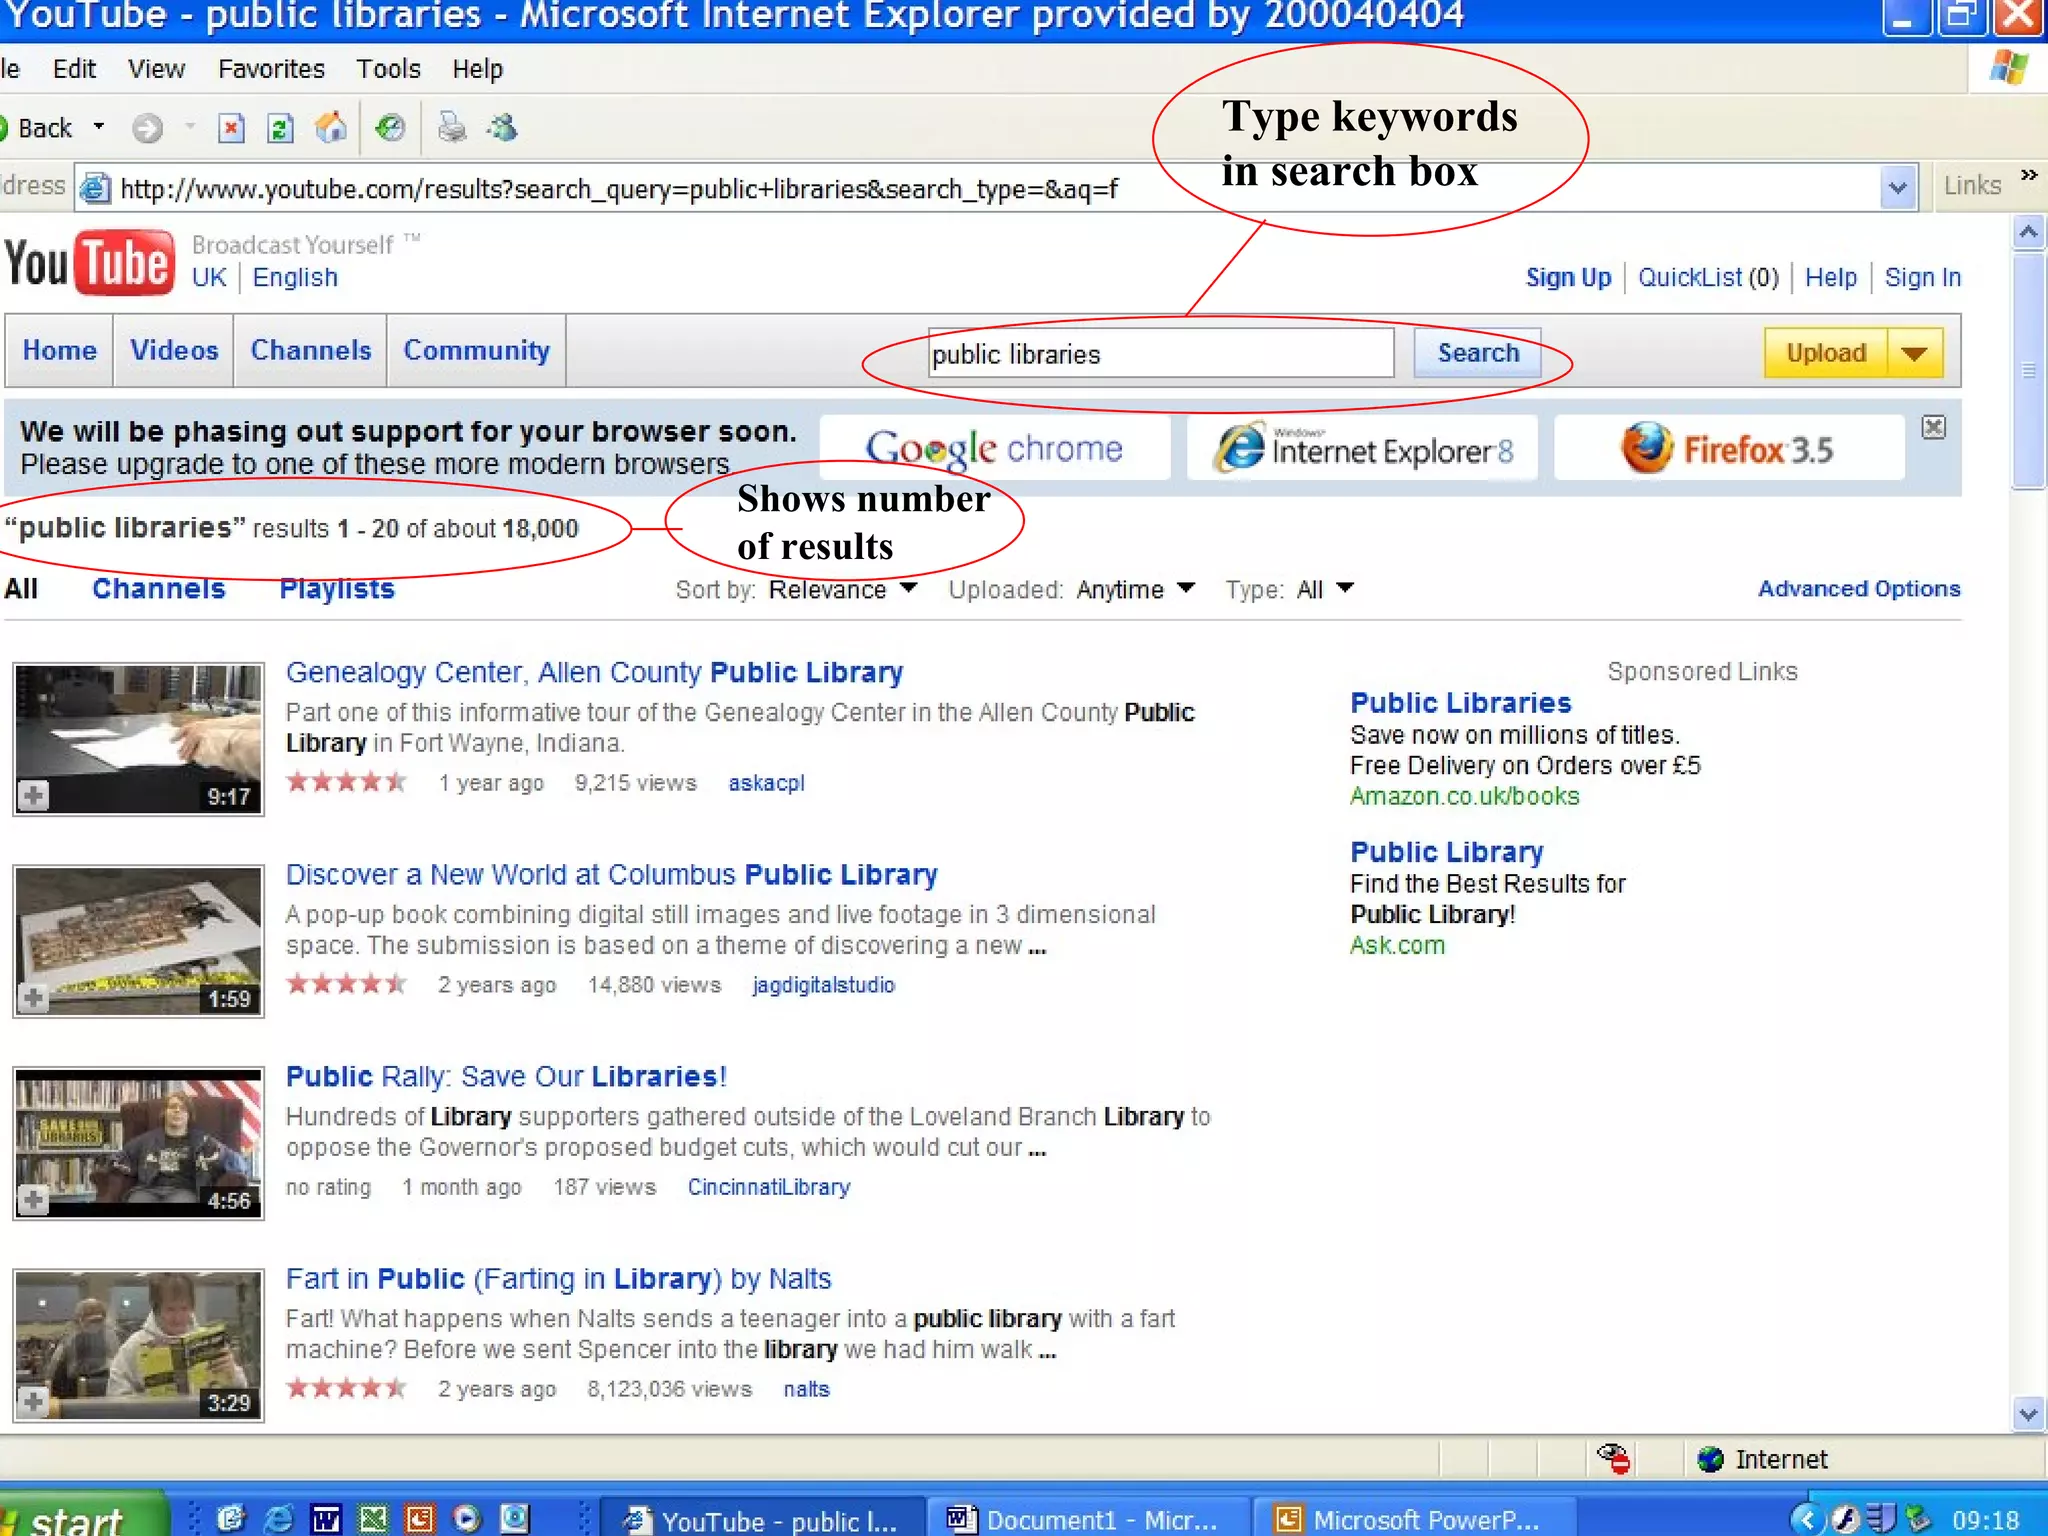Launch Internet Explorer from Quick Launch

pyautogui.click(x=278, y=1519)
